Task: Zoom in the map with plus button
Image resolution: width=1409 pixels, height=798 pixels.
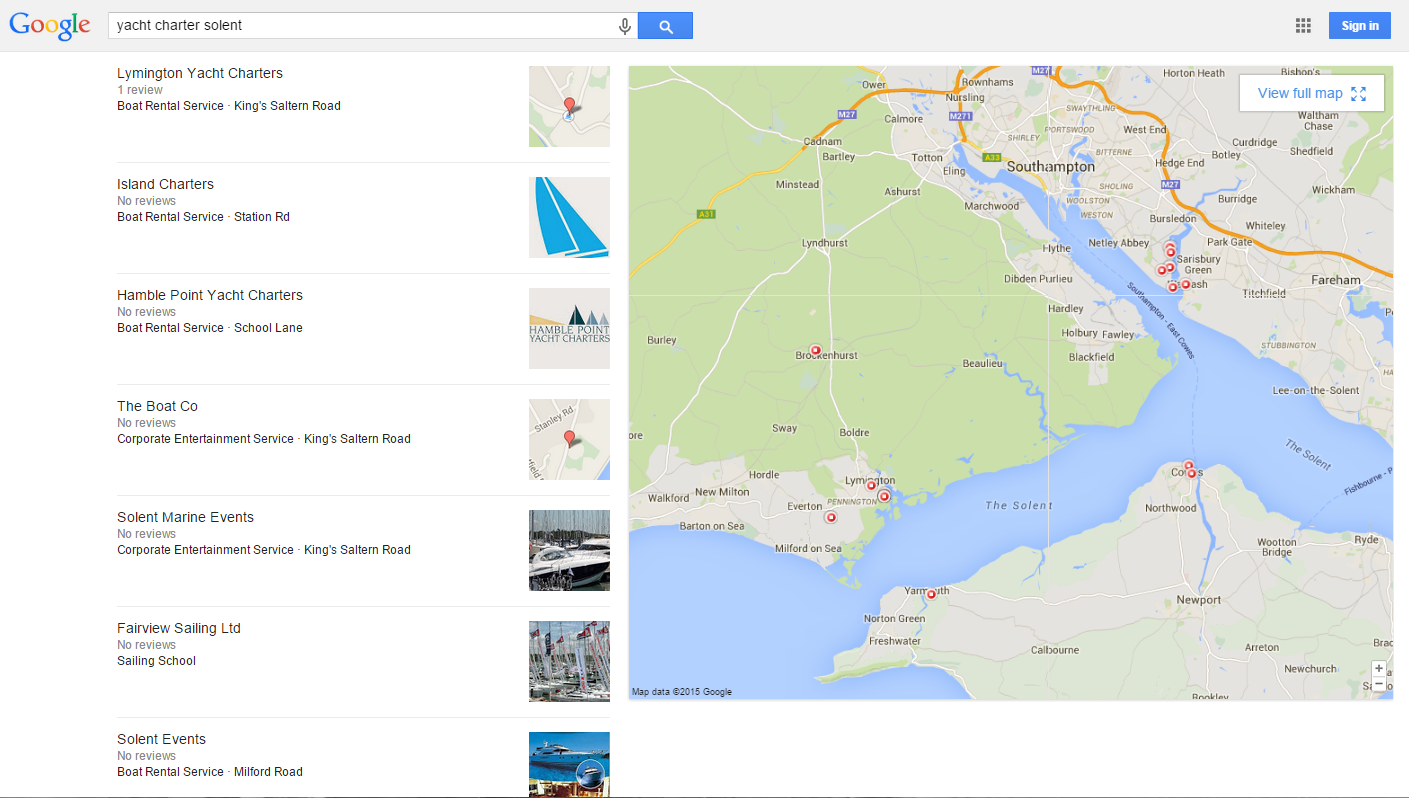Action: (x=1379, y=668)
